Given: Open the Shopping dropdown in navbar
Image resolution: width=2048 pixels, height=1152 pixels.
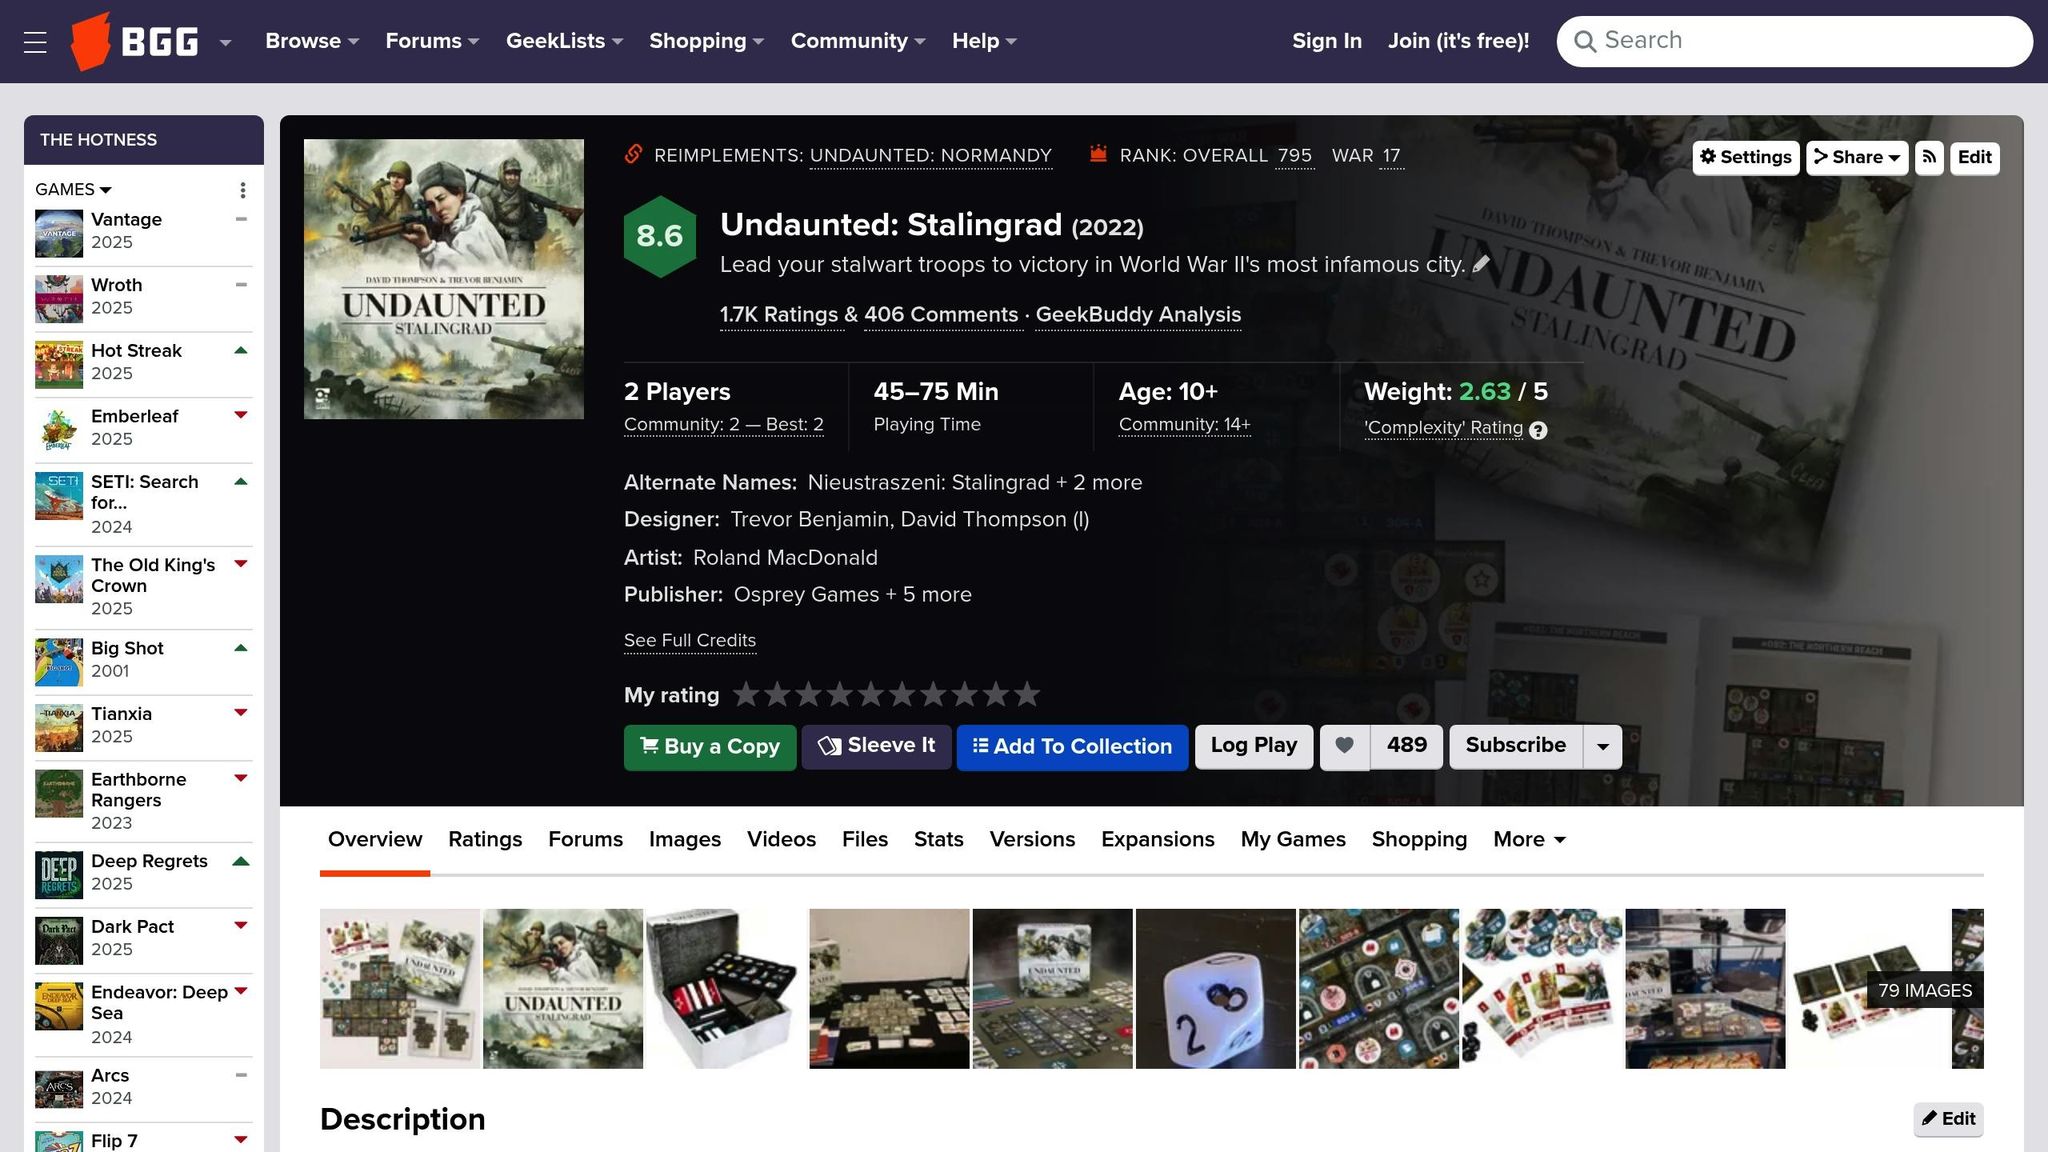Looking at the screenshot, I should [706, 41].
